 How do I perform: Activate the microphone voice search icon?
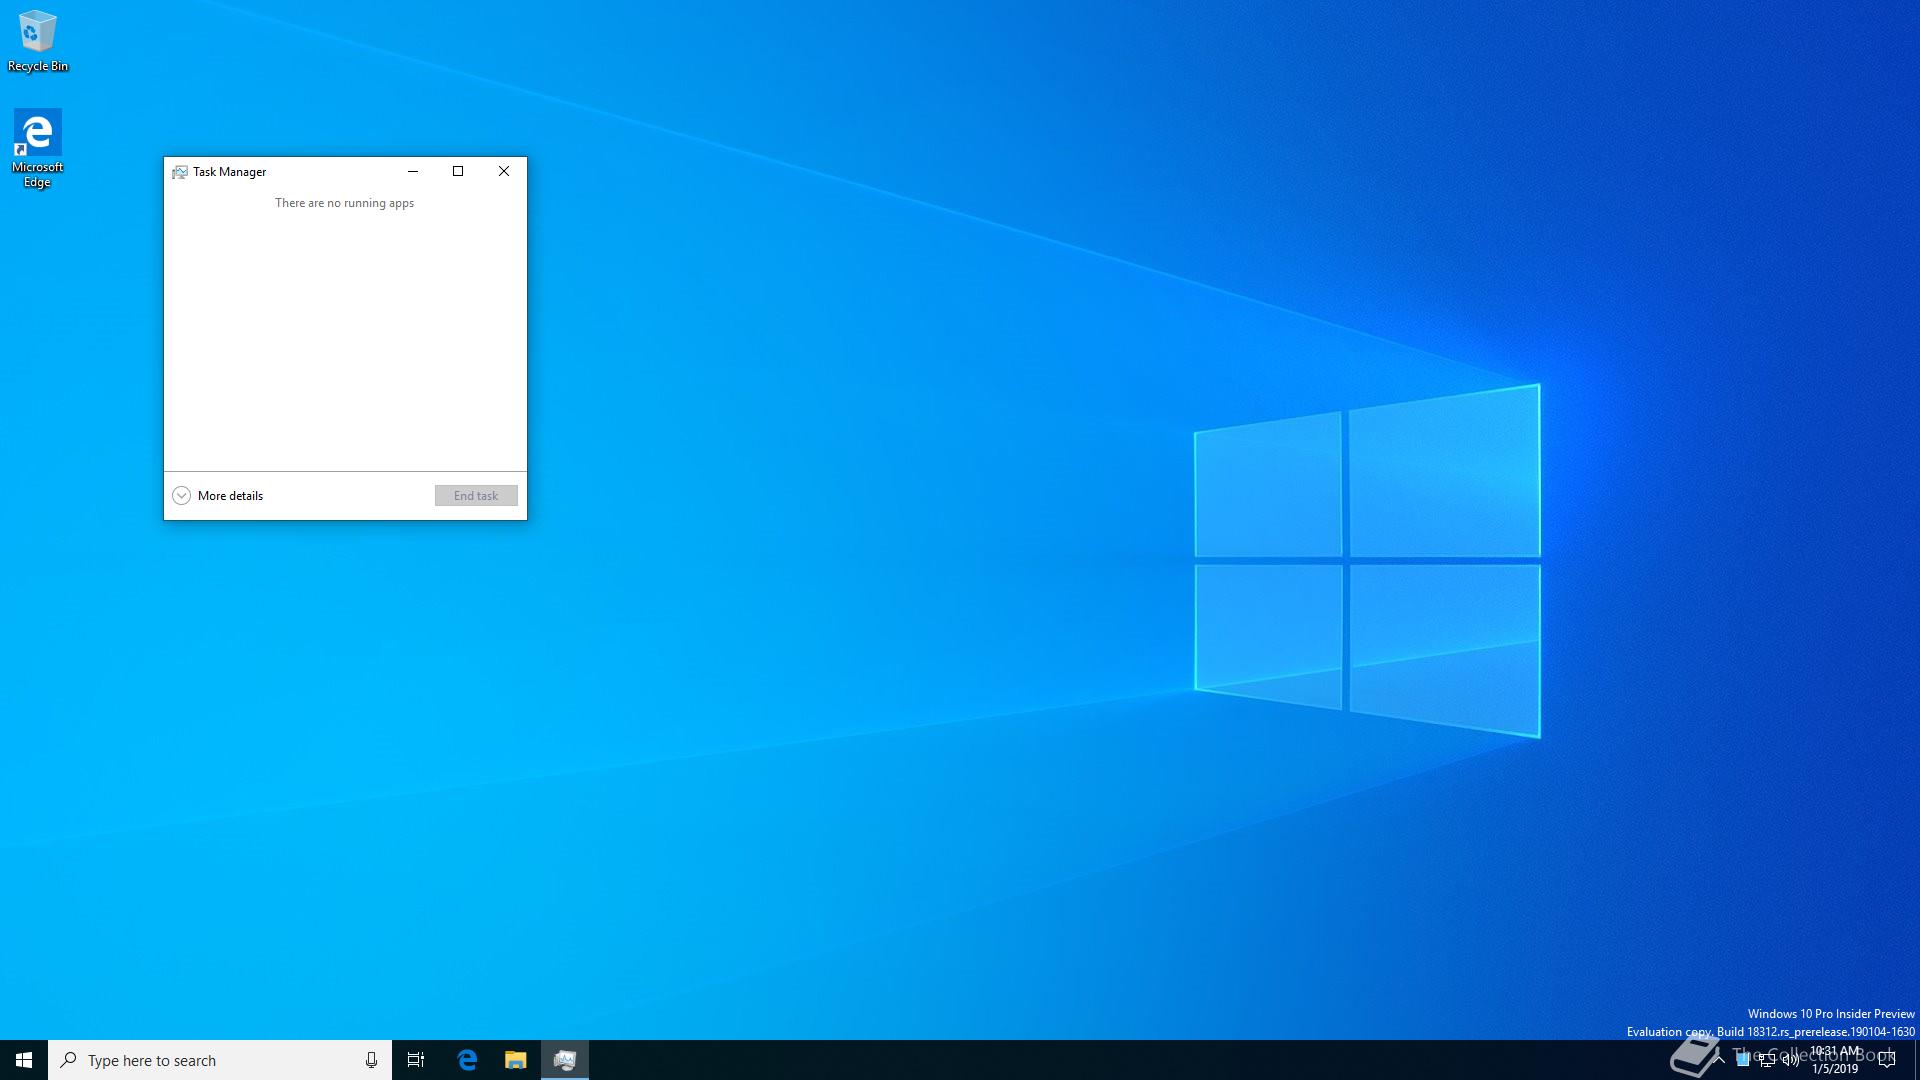tap(371, 1060)
